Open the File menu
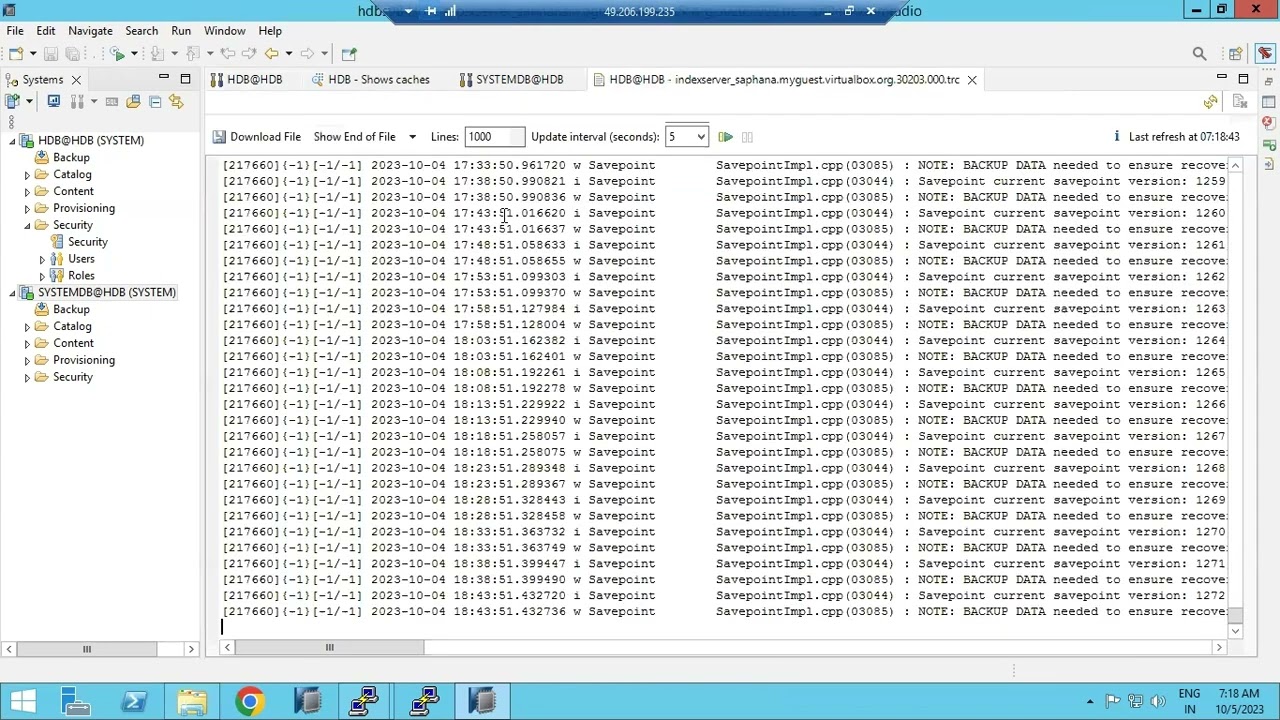Image resolution: width=1280 pixels, height=720 pixels. point(15,31)
